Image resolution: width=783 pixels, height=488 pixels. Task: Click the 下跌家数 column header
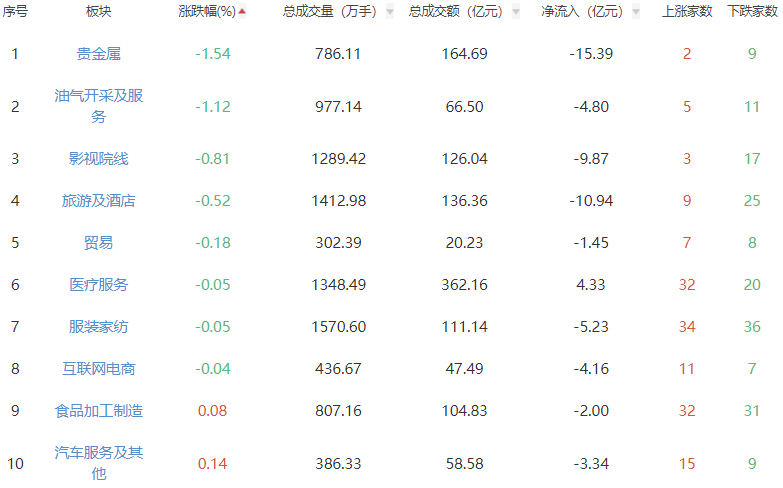pos(752,12)
